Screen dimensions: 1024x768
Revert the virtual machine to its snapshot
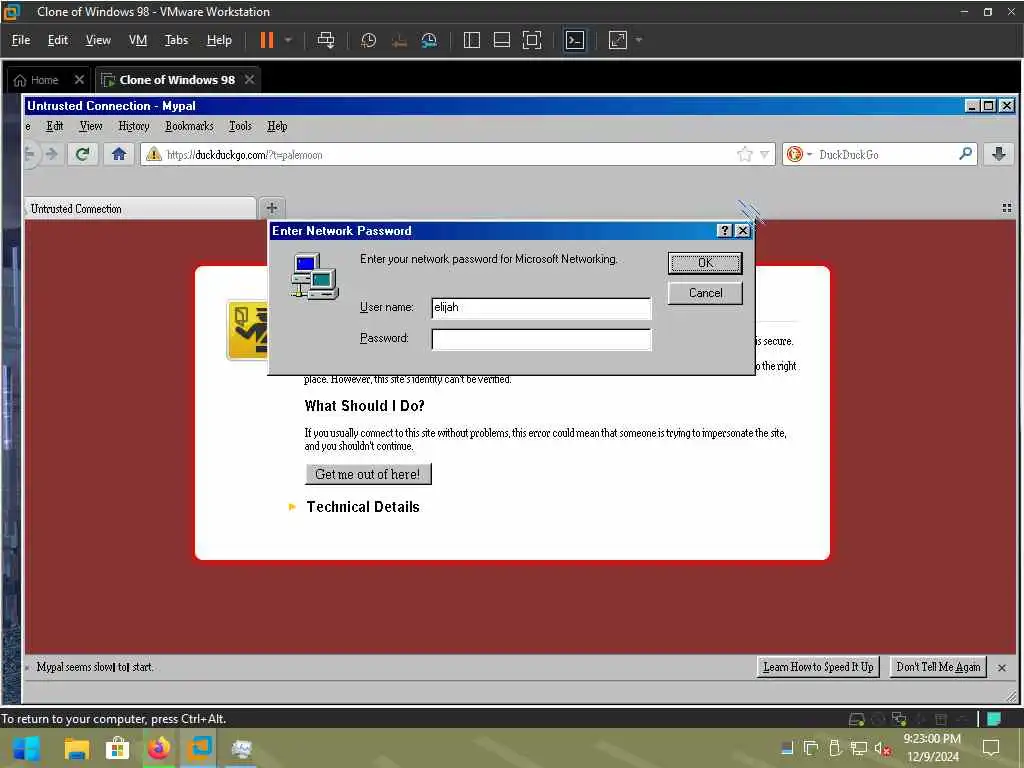point(399,40)
